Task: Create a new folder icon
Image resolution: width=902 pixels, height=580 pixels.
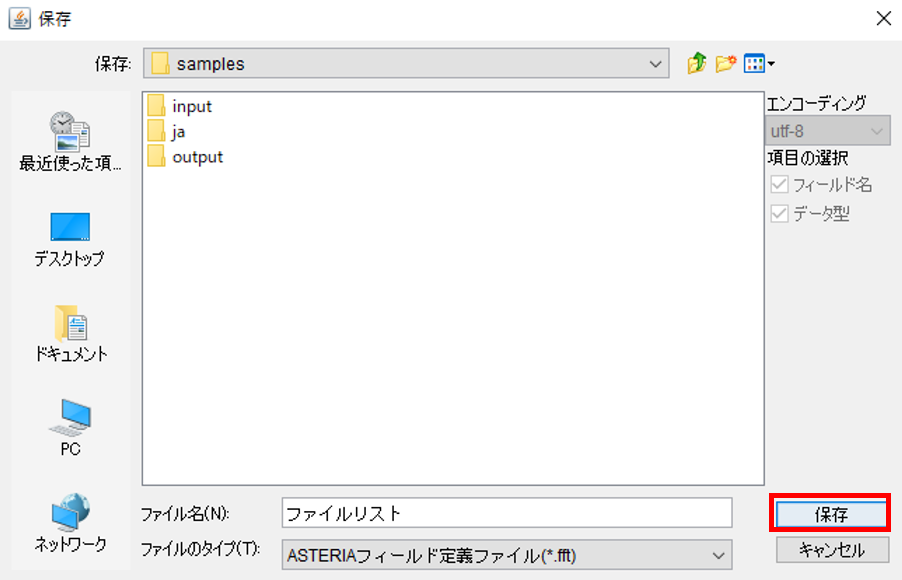Action: 726,63
